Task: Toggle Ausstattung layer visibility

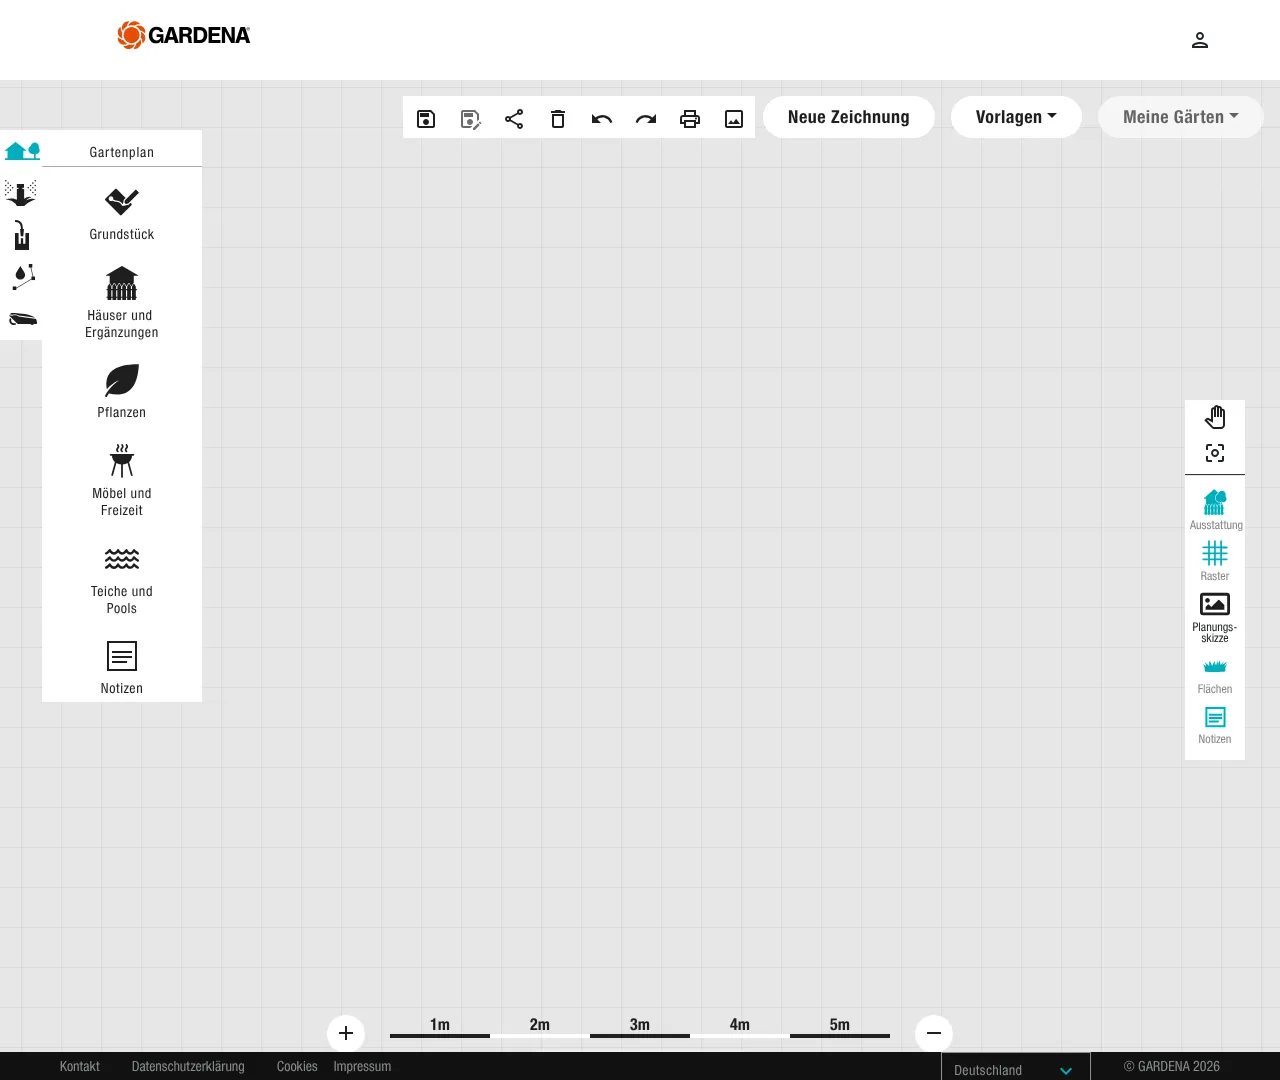Action: click(x=1215, y=509)
